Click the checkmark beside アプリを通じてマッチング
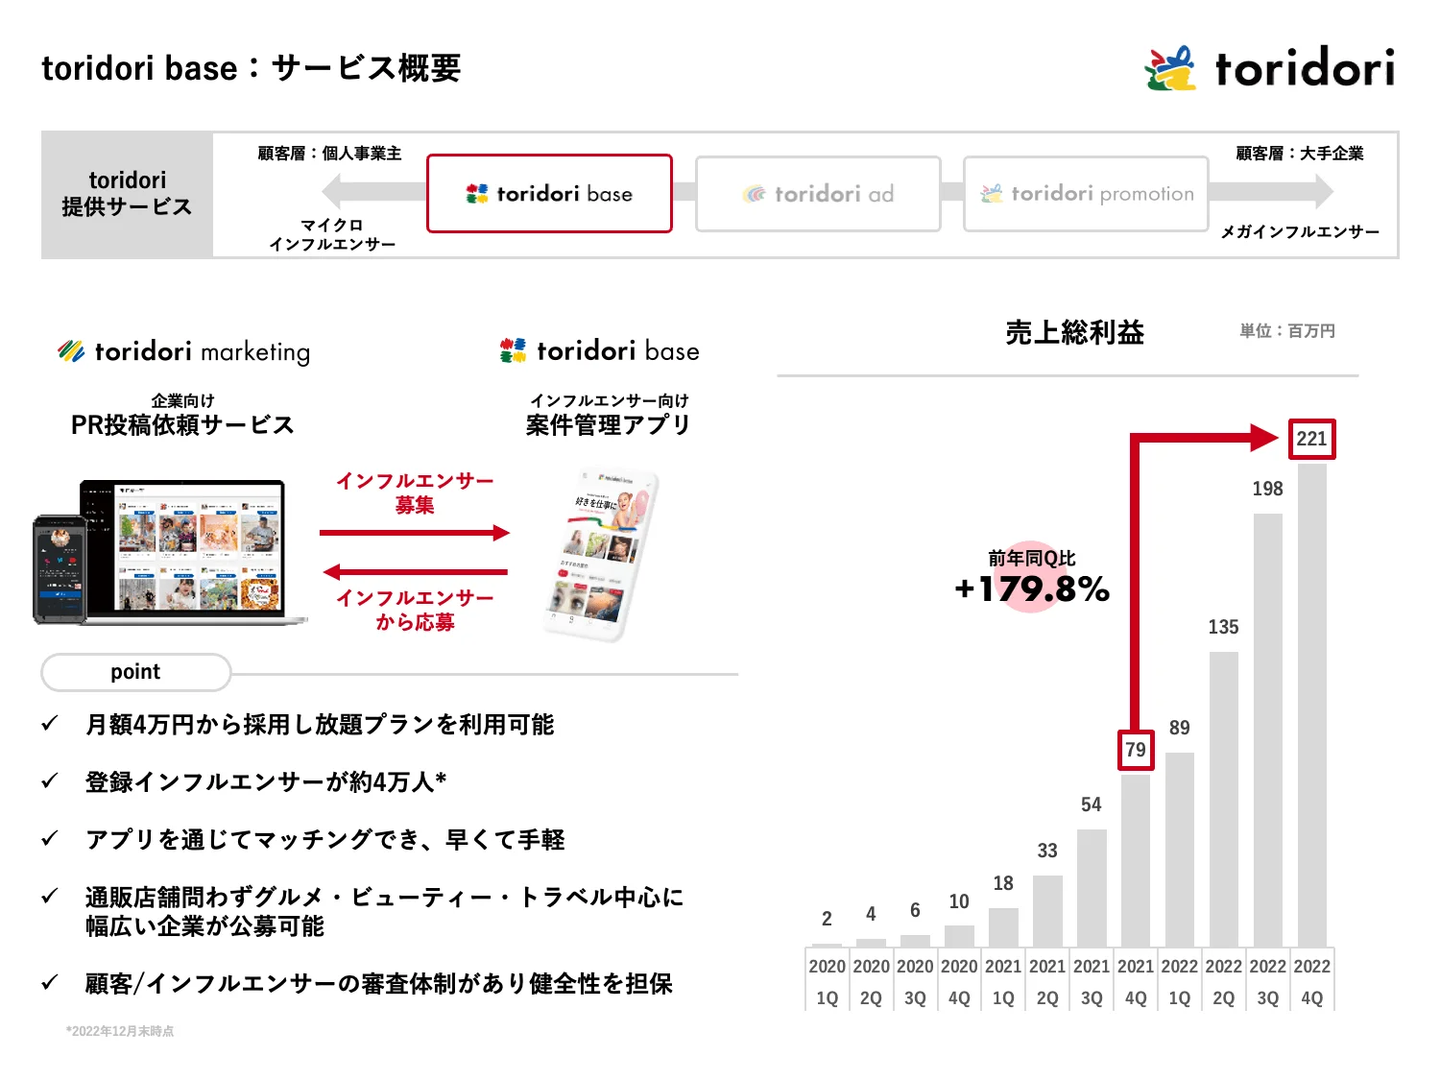Image resolution: width=1440 pixels, height=1080 pixels. (50, 839)
